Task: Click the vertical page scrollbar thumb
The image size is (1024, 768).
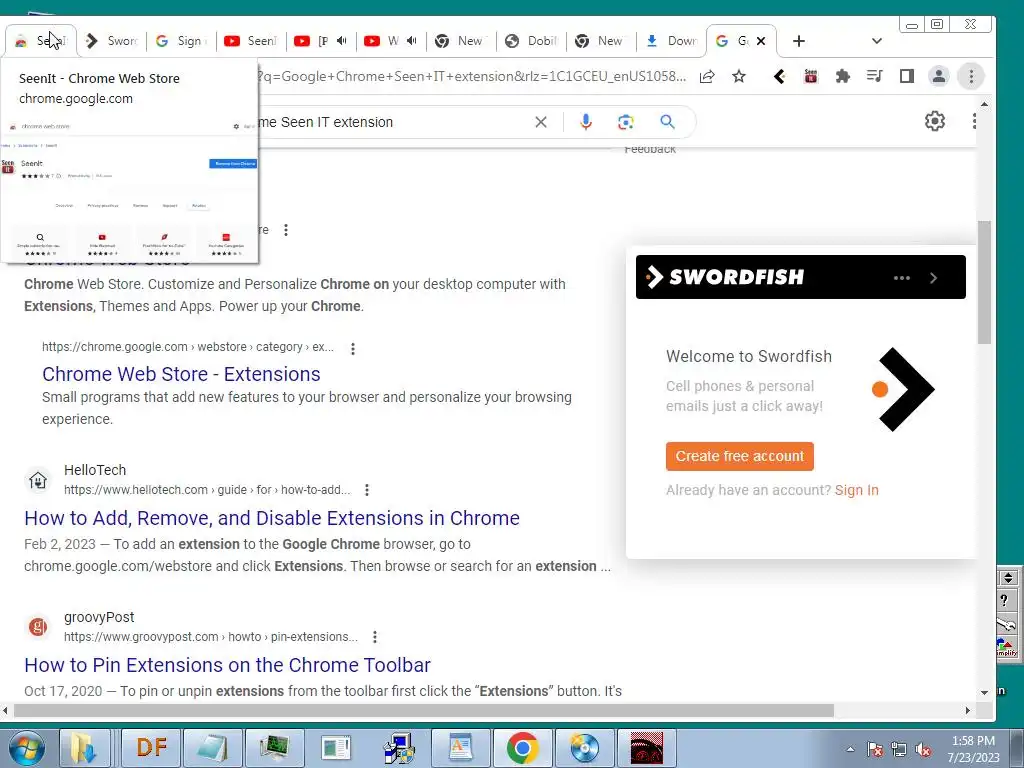Action: click(x=984, y=282)
